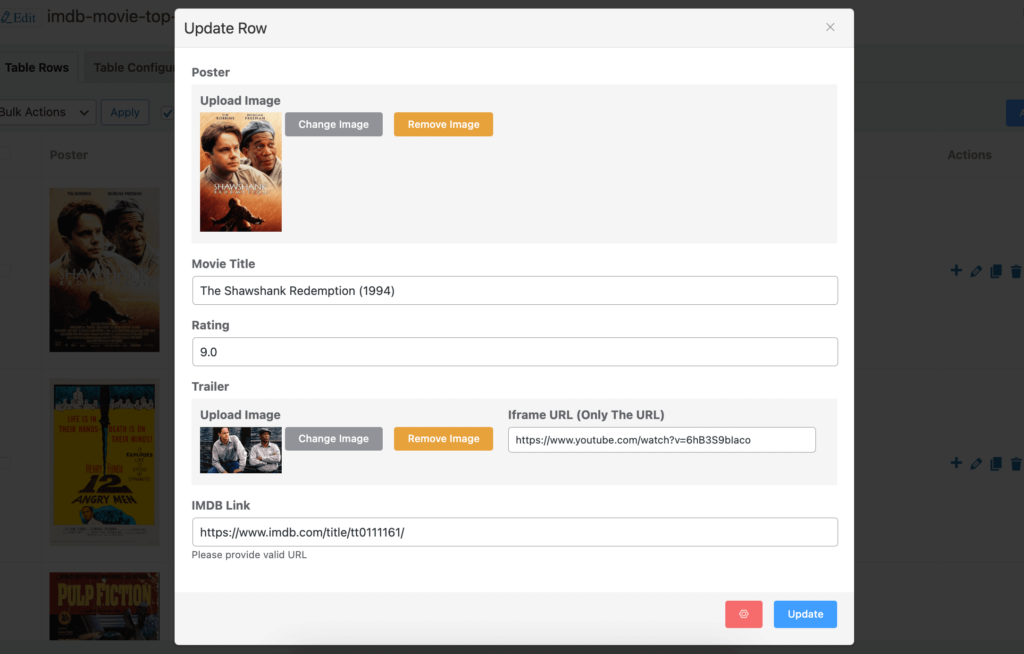Click the Update button

pyautogui.click(x=805, y=614)
